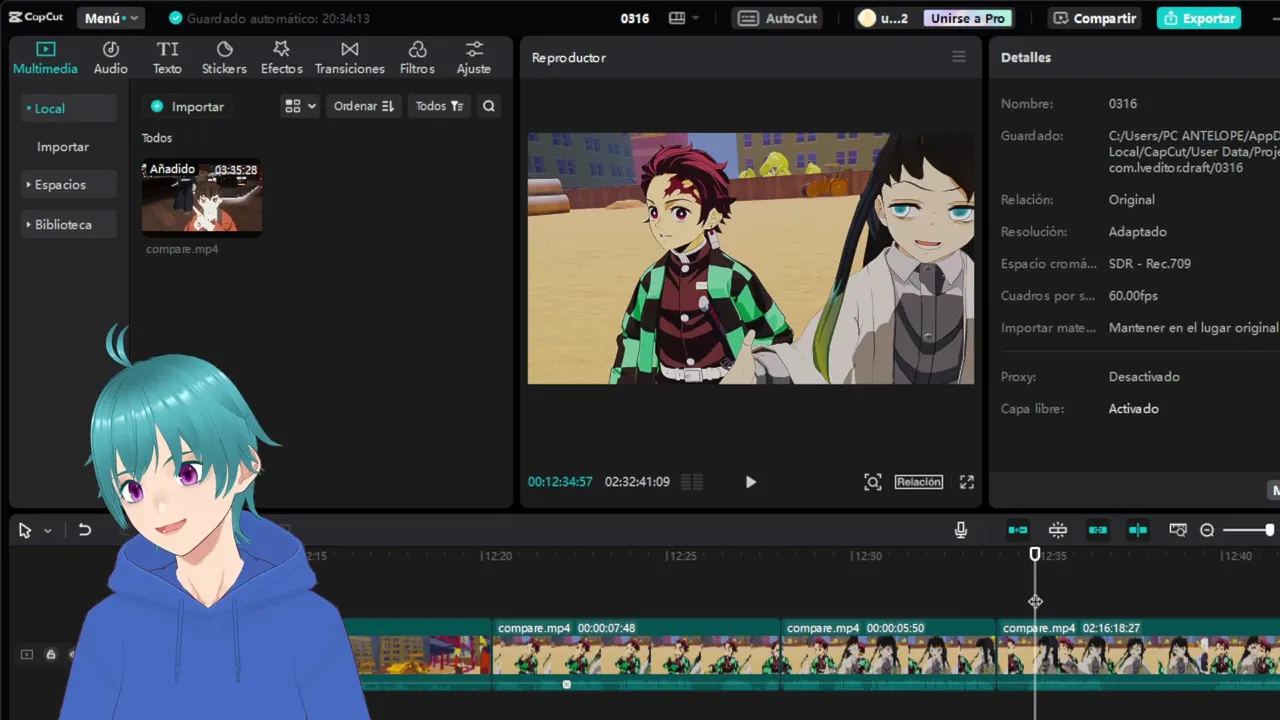
Task: Lock the main video track
Action: [x=50, y=655]
